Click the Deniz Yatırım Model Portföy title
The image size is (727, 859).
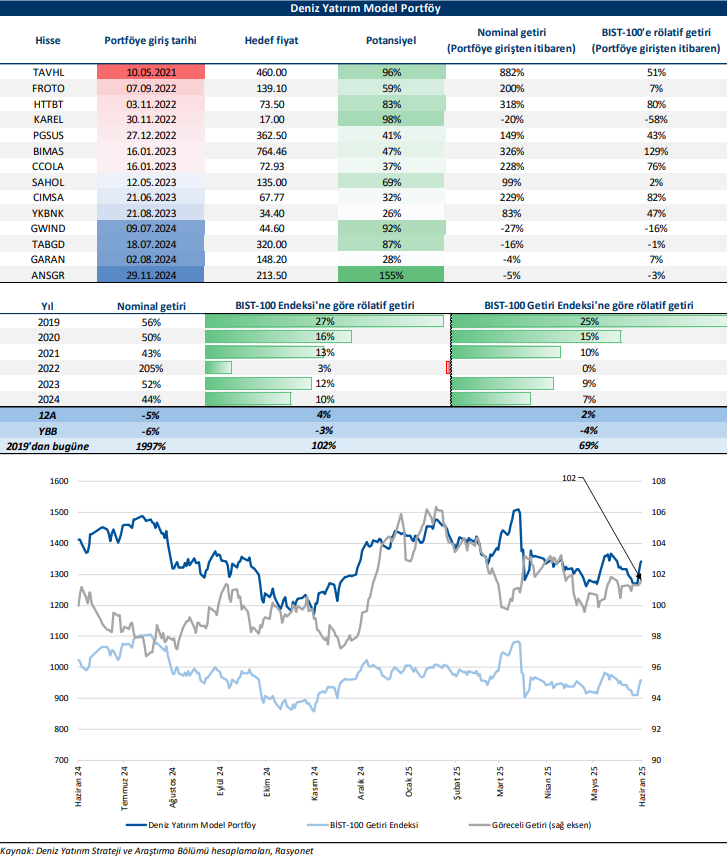363,8
